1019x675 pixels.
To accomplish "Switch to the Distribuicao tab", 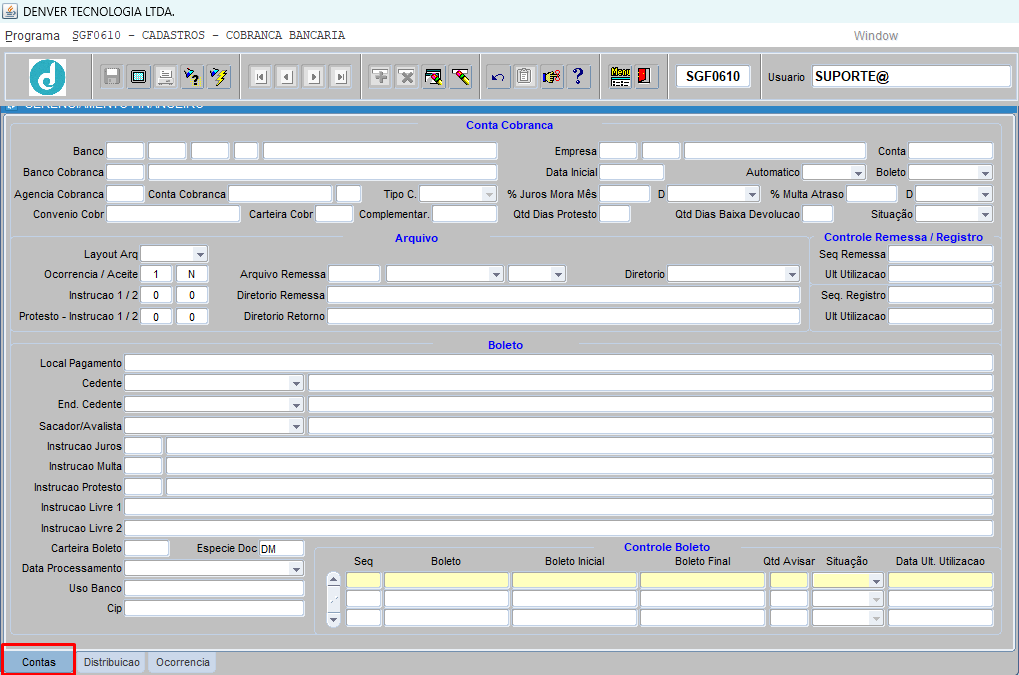I will (x=112, y=663).
